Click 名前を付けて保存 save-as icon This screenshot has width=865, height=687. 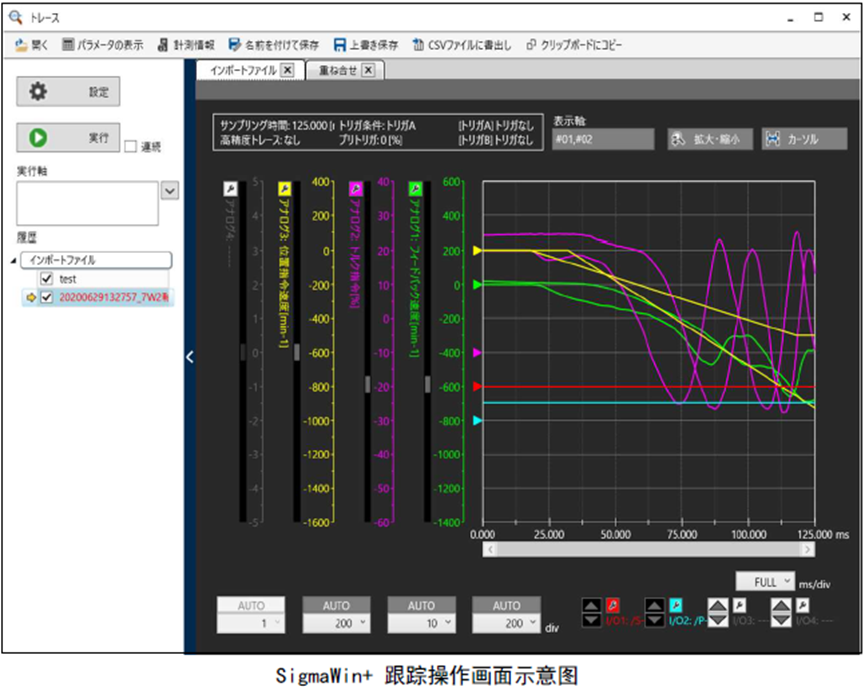point(235,45)
